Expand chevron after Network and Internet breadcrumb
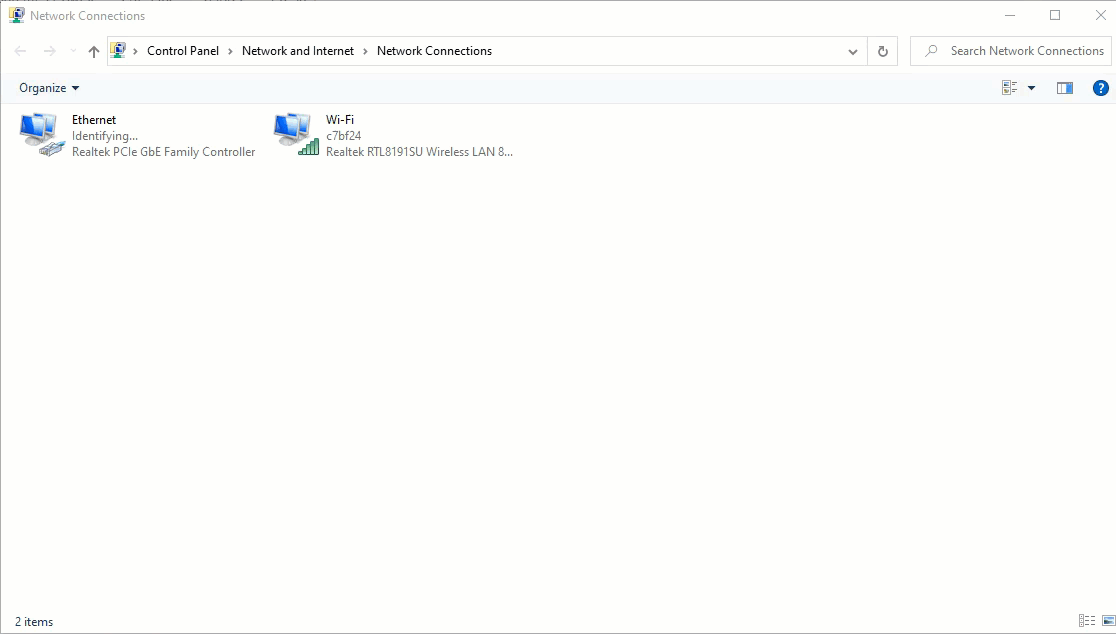 click(365, 51)
